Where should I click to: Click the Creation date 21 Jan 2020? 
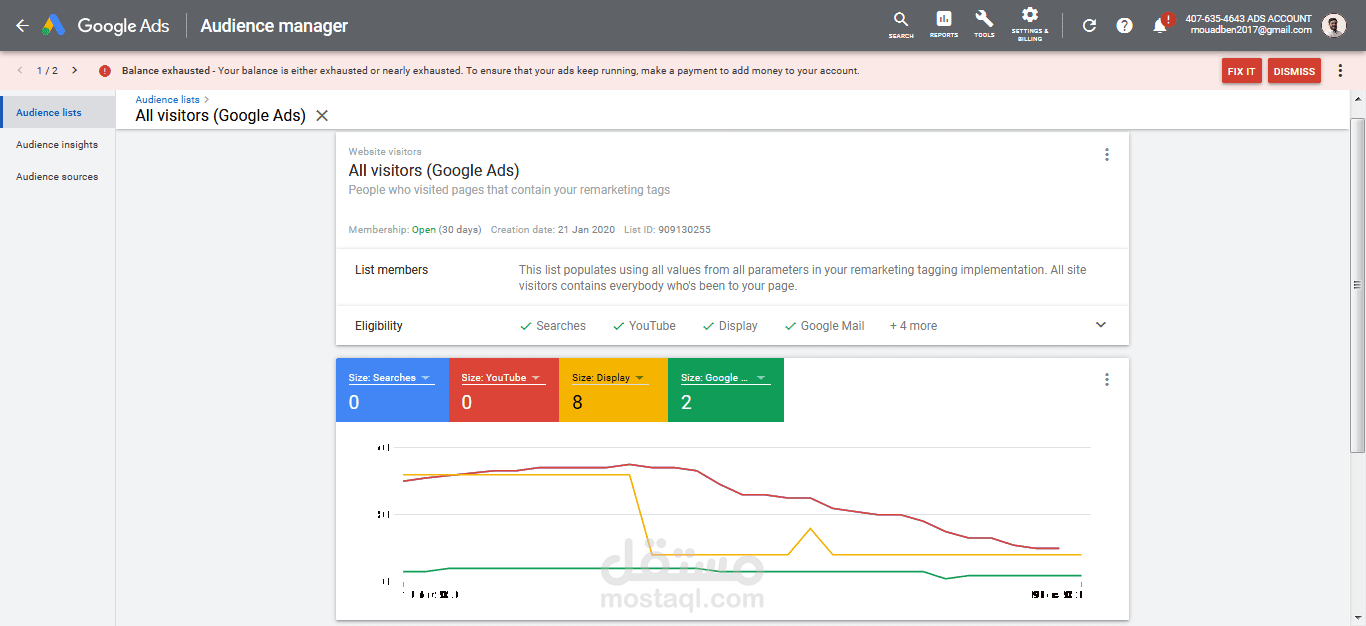552,230
